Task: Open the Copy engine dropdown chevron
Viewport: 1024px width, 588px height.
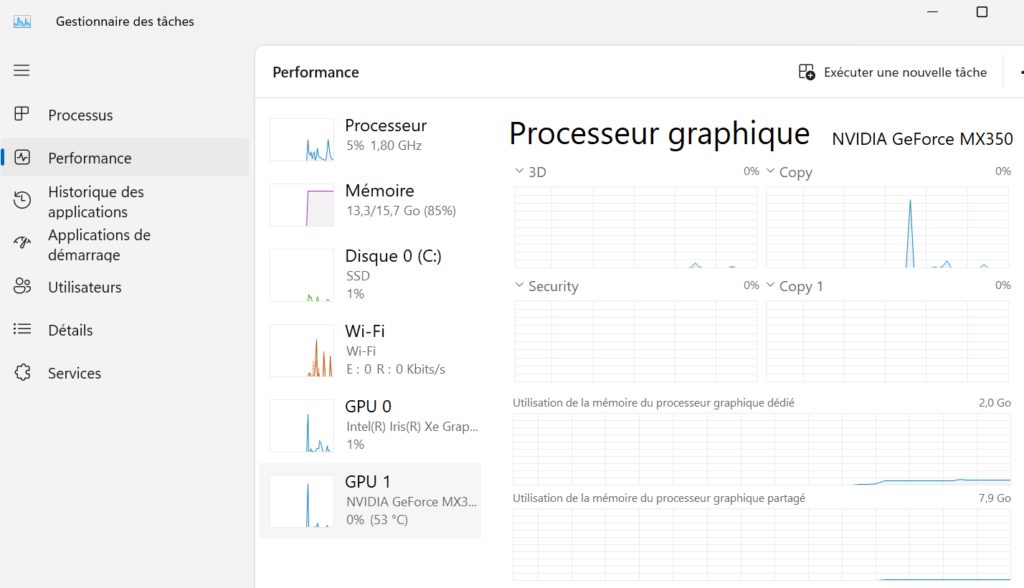Action: click(x=771, y=171)
